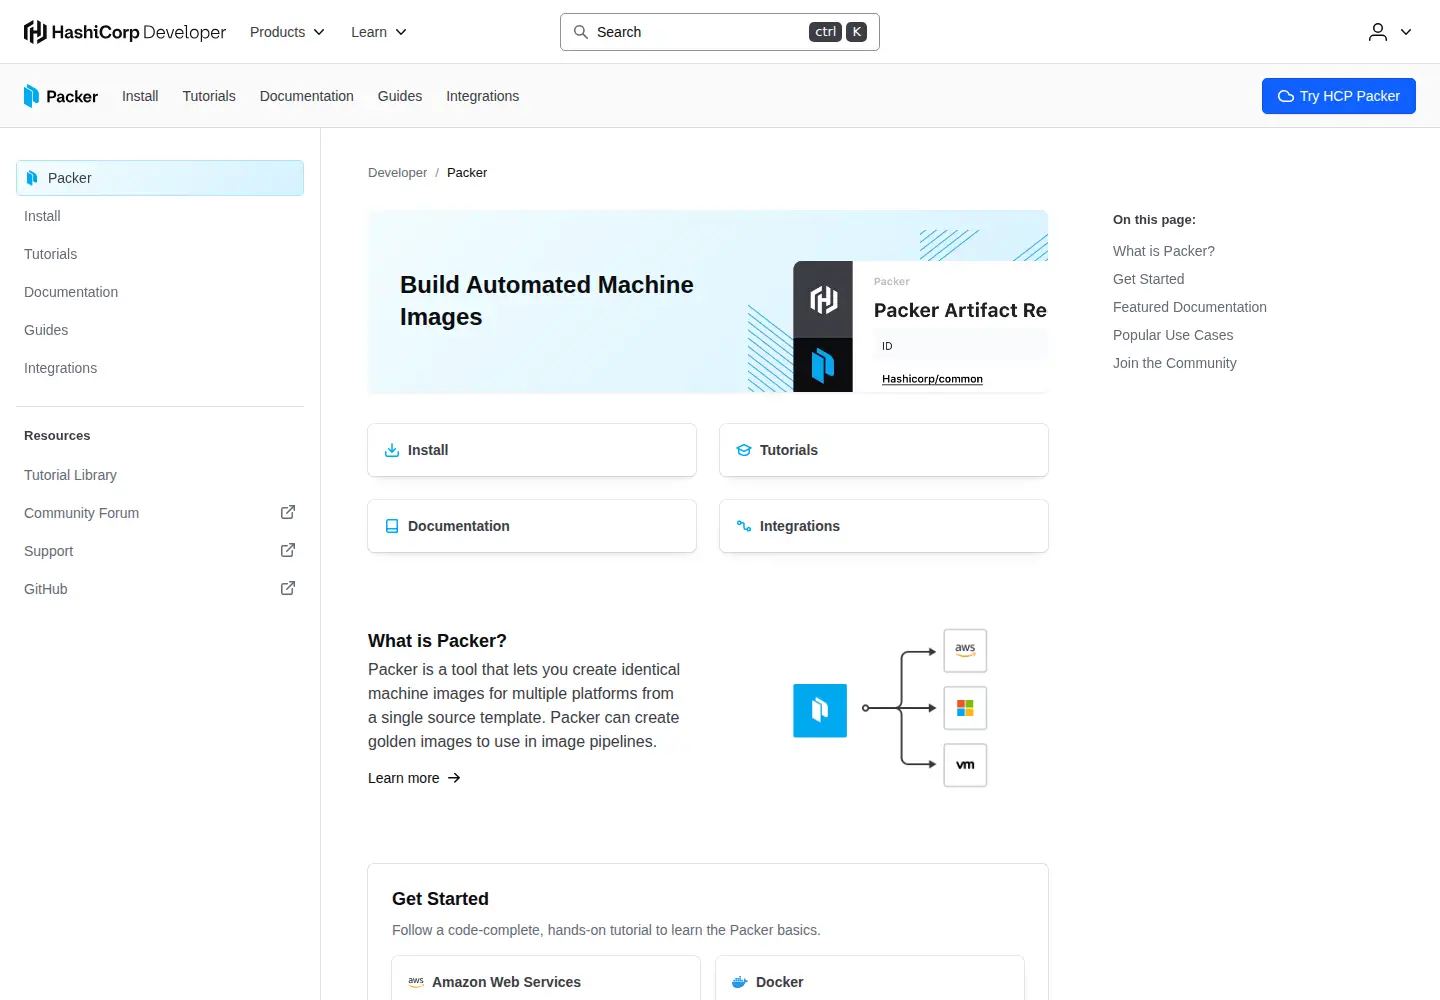This screenshot has width=1440, height=1000.
Task: Jump to the Popular Use Cases section
Action: [x=1173, y=335]
